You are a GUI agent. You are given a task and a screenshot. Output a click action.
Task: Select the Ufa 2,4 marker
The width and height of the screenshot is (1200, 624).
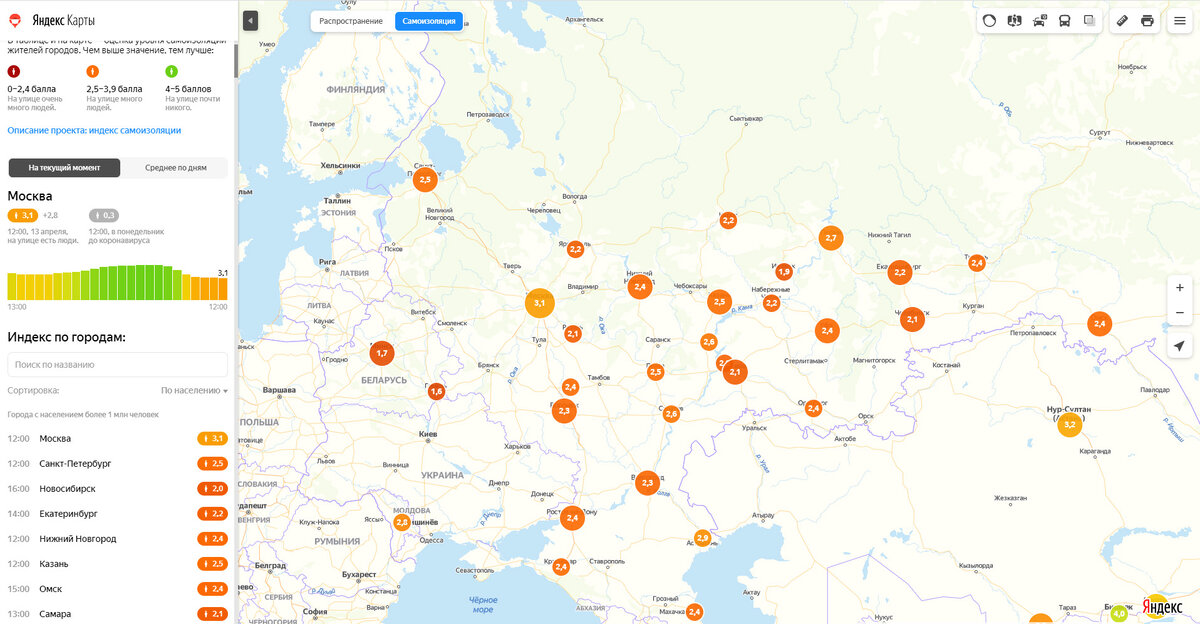(x=827, y=330)
